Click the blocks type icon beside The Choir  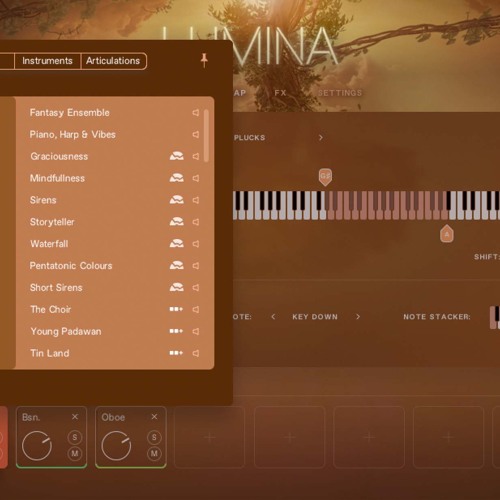point(176,309)
